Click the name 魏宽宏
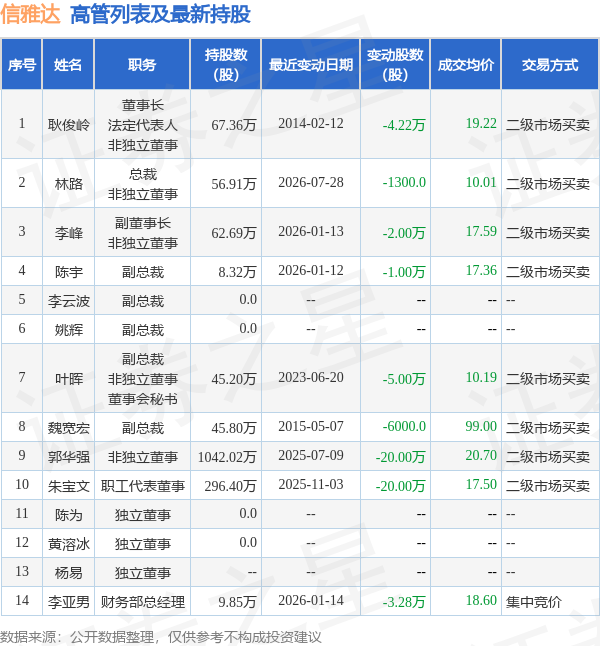Screen dimensions: 600x646 [68, 428]
